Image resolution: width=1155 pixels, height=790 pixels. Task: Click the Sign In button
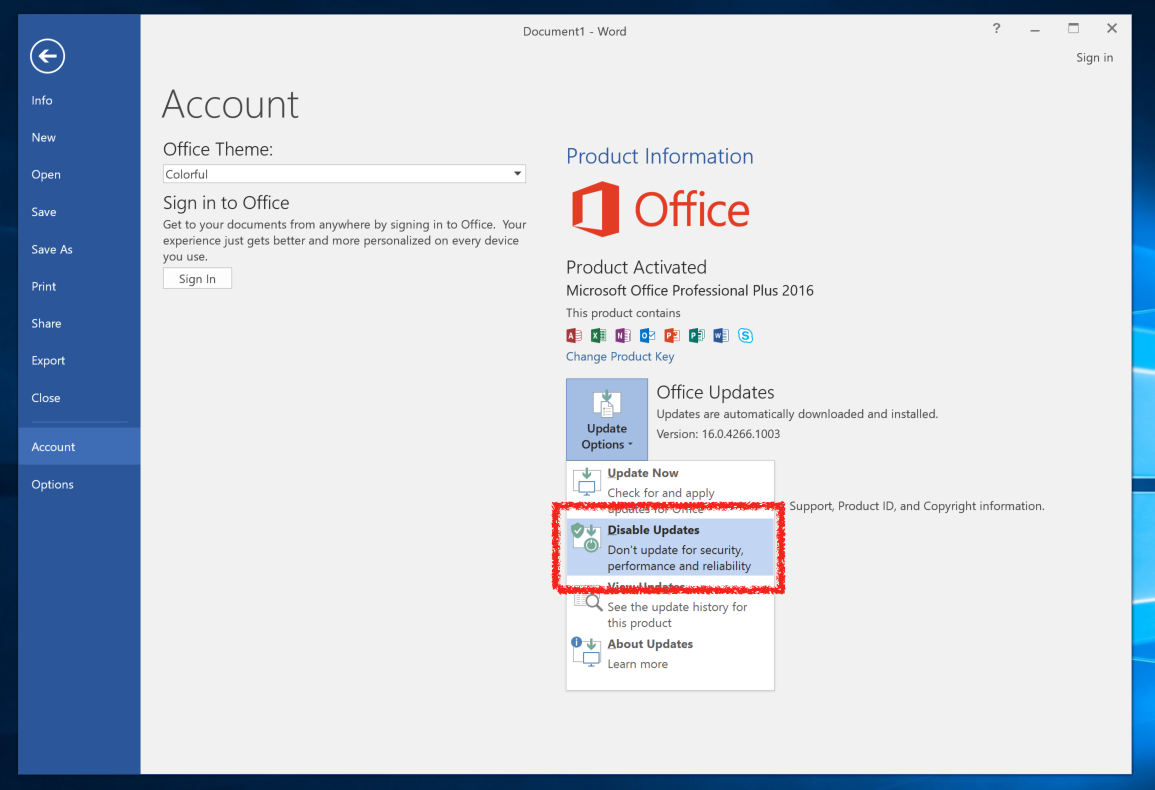(x=197, y=279)
